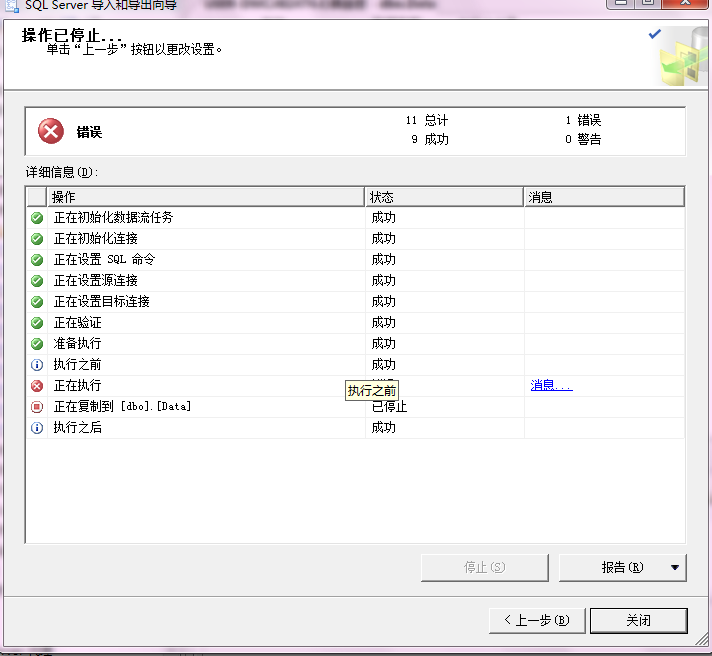Open the 消息... error message link

pos(551,386)
